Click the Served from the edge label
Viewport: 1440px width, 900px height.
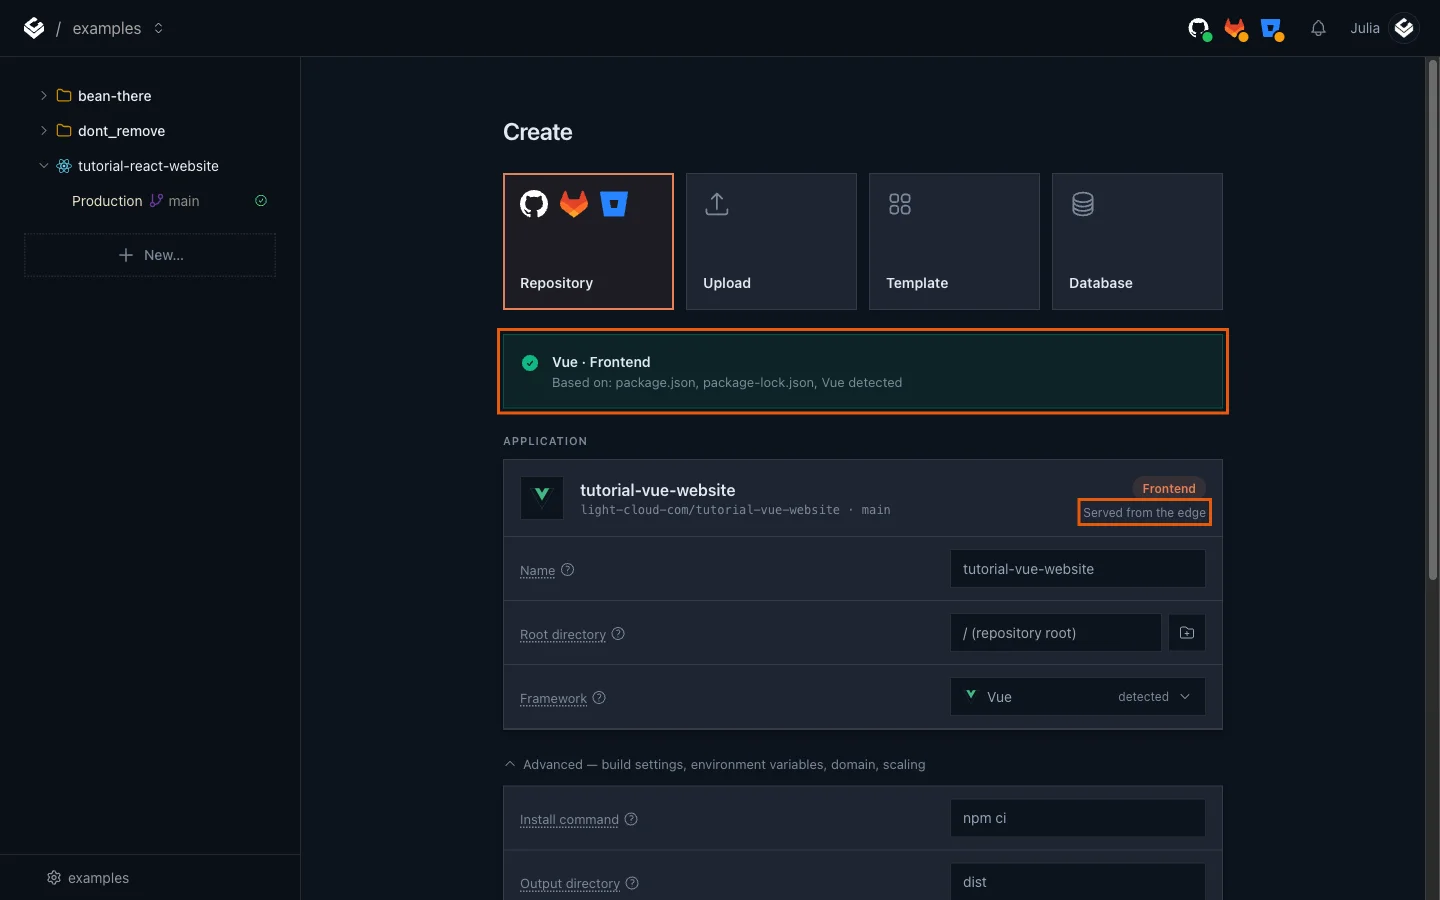tap(1144, 513)
